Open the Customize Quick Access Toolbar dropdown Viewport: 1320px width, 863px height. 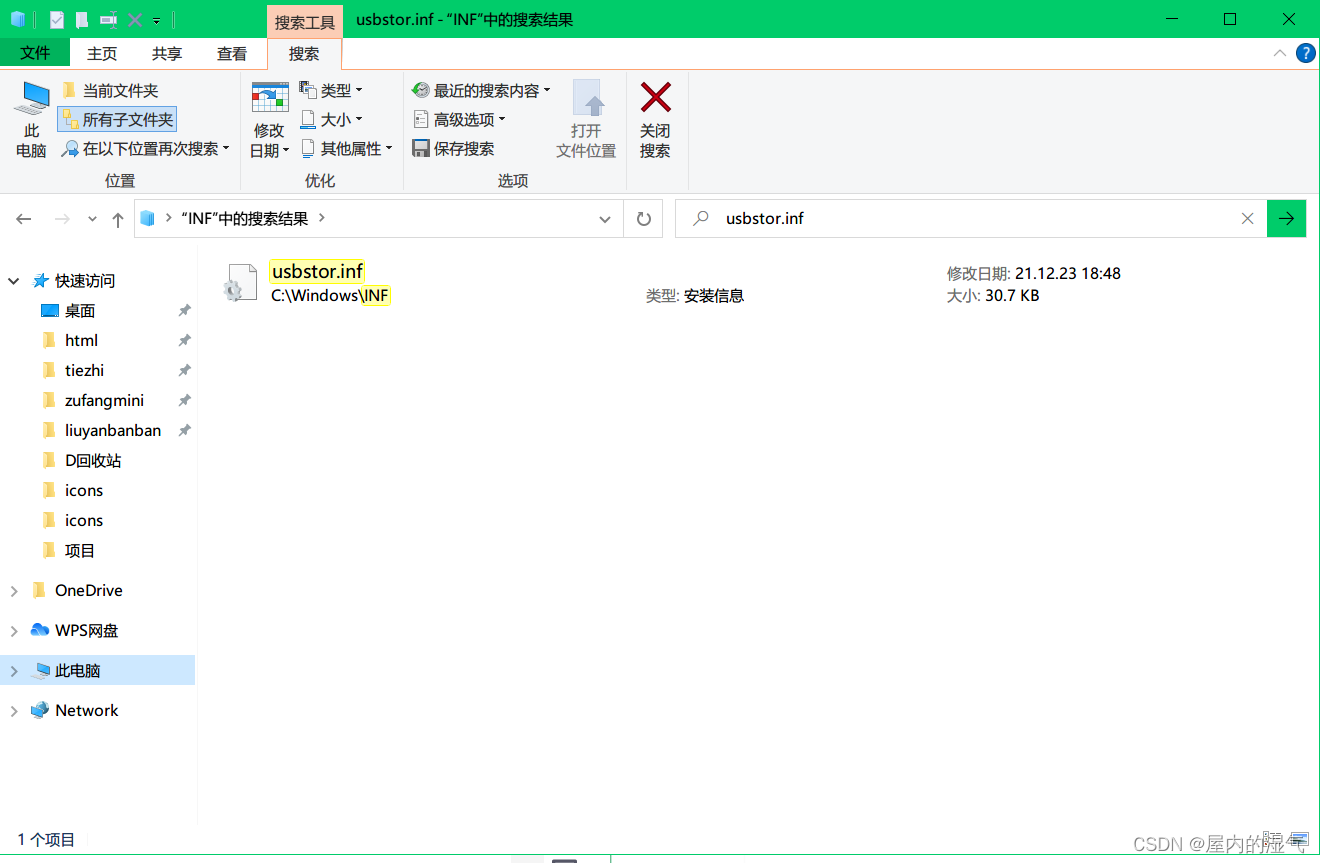point(157,20)
